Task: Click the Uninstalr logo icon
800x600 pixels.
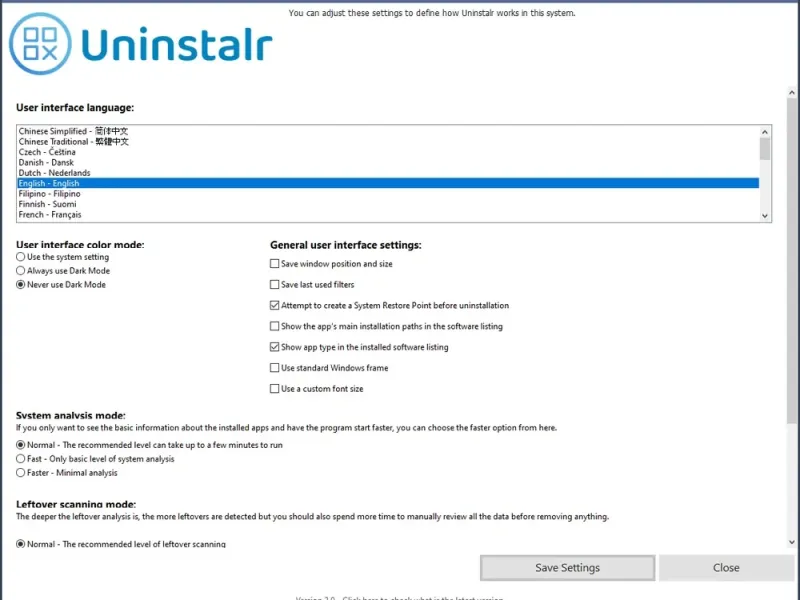Action: [x=40, y=44]
